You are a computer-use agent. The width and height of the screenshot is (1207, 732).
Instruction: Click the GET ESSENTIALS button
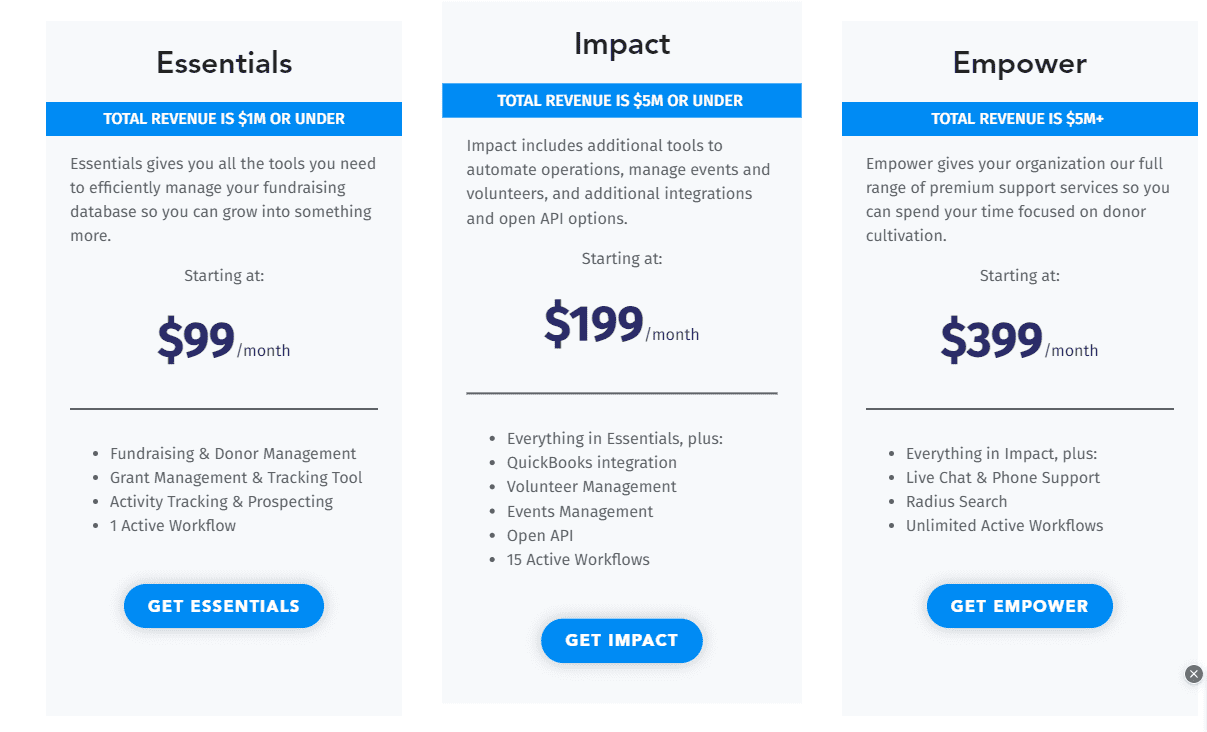tap(223, 605)
